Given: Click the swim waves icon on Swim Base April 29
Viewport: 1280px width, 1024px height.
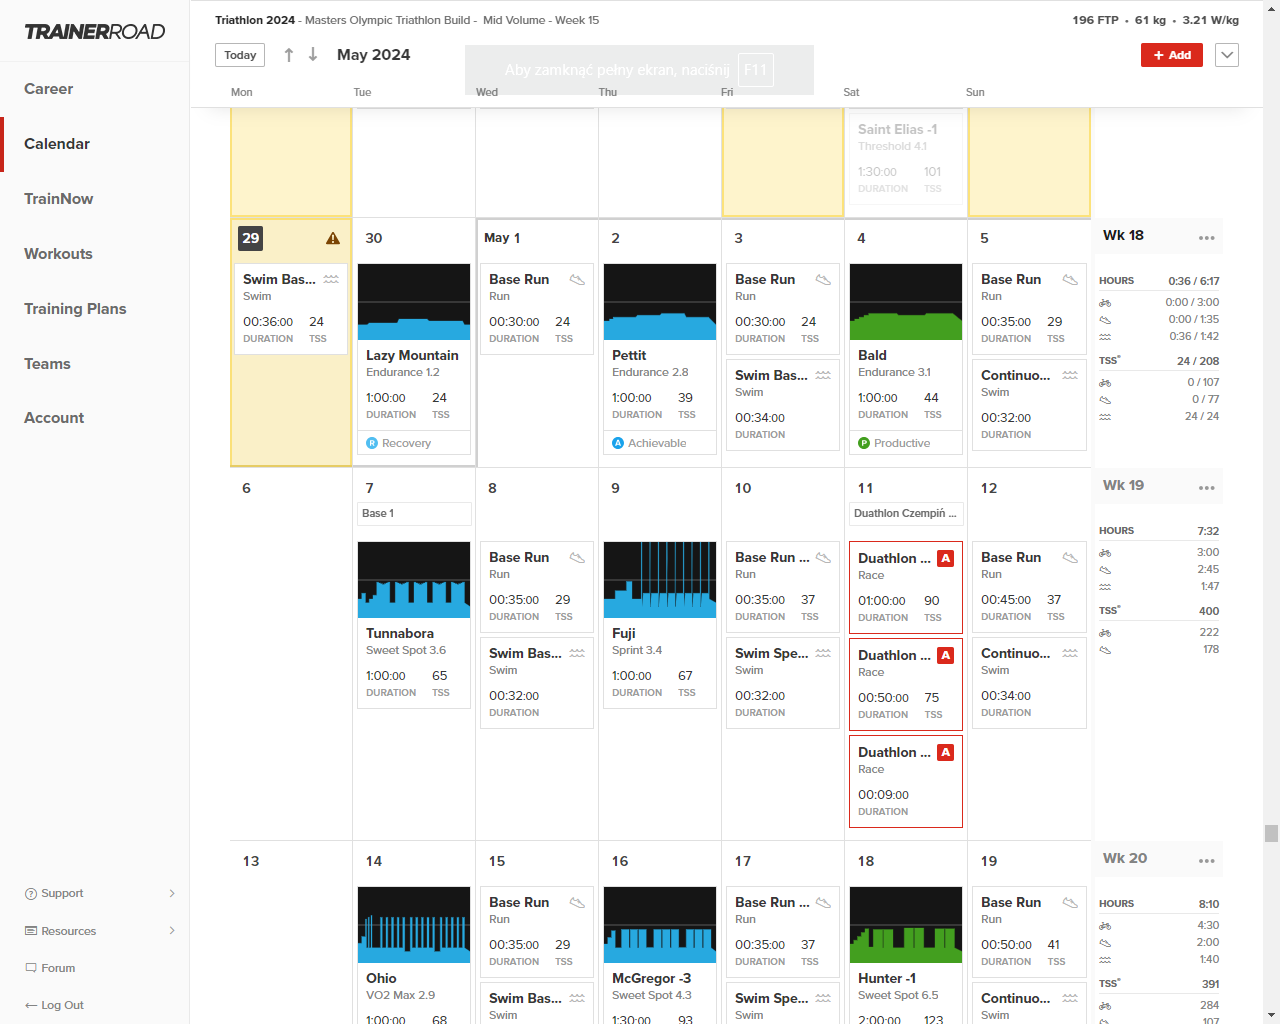Looking at the screenshot, I should point(331,280).
